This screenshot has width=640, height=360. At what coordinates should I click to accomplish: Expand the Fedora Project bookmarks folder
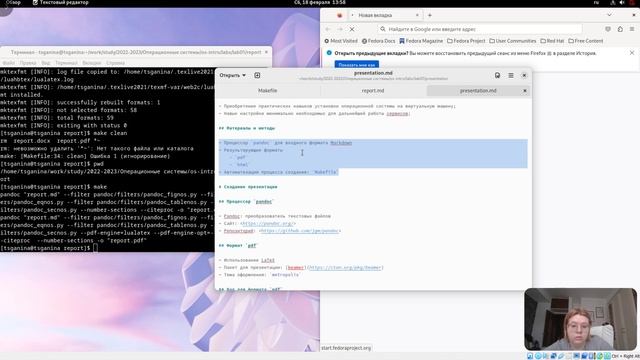tap(466, 41)
